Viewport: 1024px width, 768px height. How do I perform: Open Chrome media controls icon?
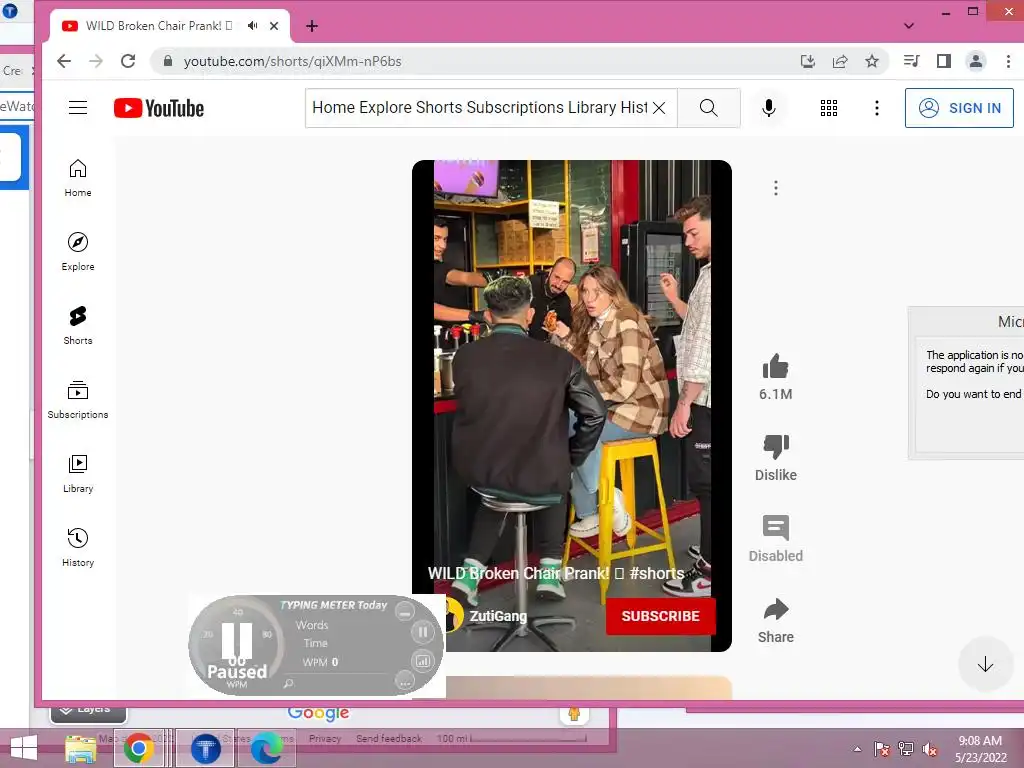[912, 61]
